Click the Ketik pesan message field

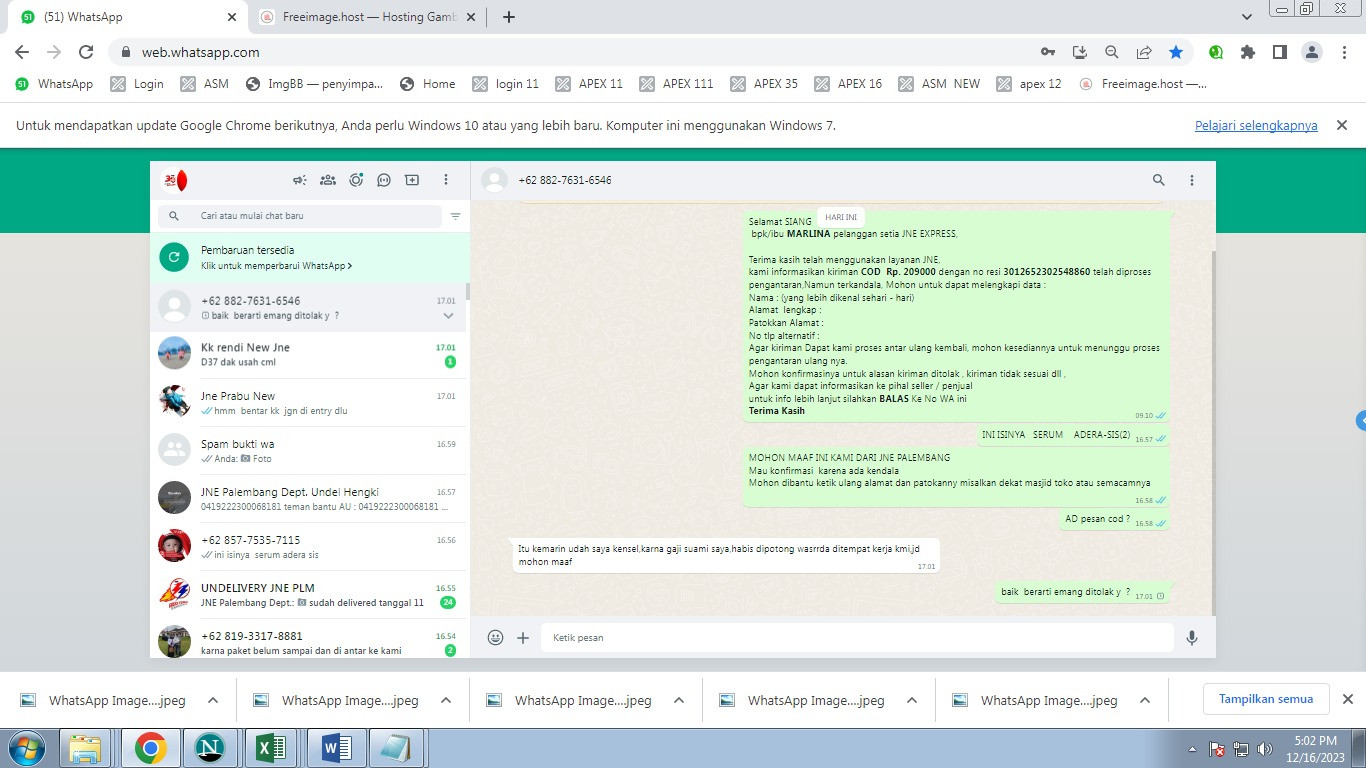click(857, 637)
